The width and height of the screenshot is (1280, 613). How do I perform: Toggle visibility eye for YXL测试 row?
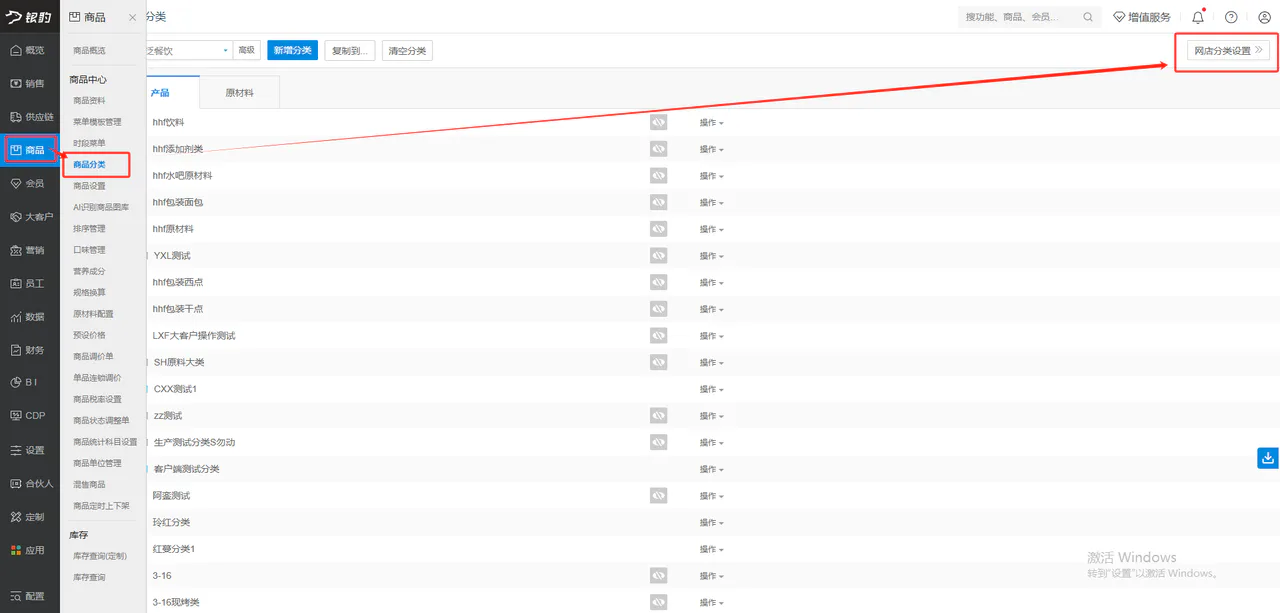click(x=658, y=256)
